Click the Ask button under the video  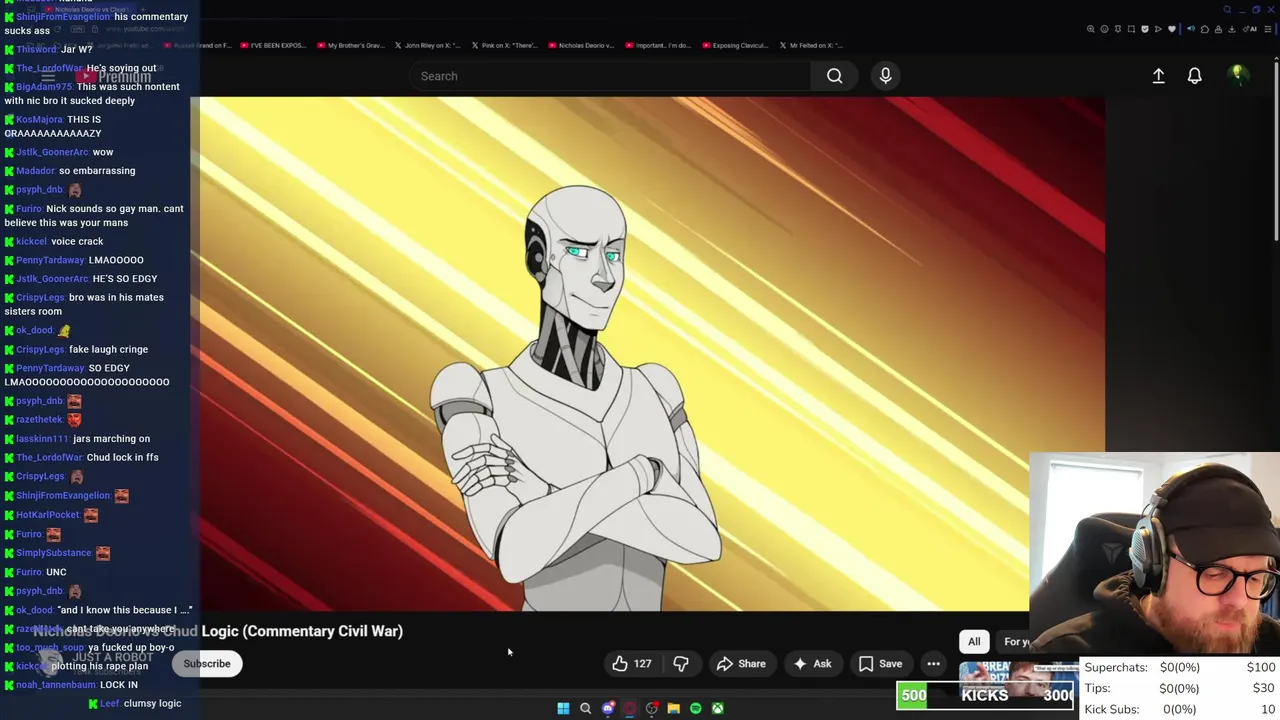[x=812, y=663]
